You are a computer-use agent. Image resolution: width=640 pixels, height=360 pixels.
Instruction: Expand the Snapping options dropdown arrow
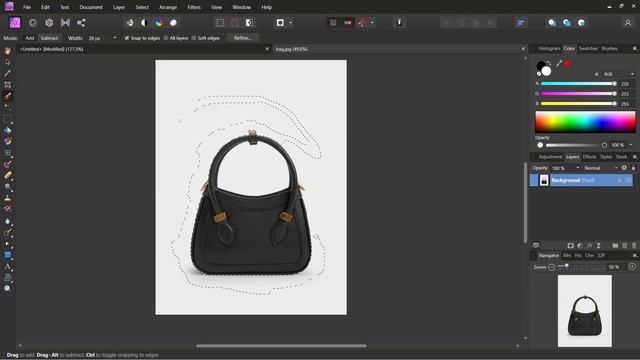coord(372,23)
